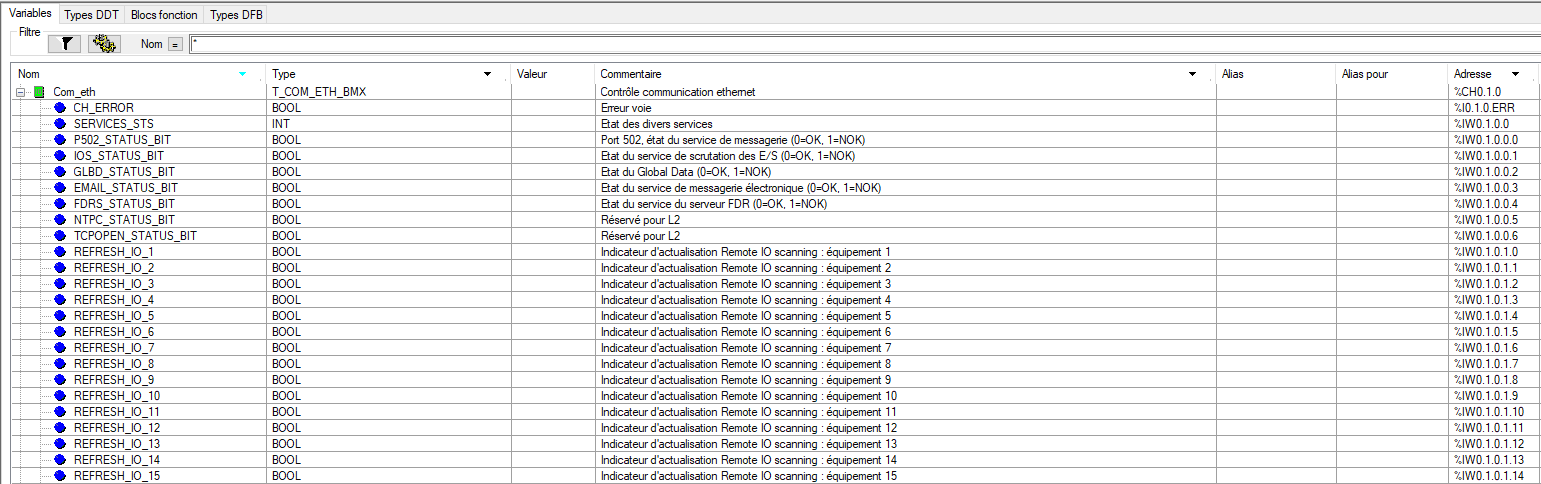Image resolution: width=1541 pixels, height=484 pixels.
Task: Click the blue icon beside TCPOPEN_STATUS_BIT
Action: pyautogui.click(x=60, y=236)
